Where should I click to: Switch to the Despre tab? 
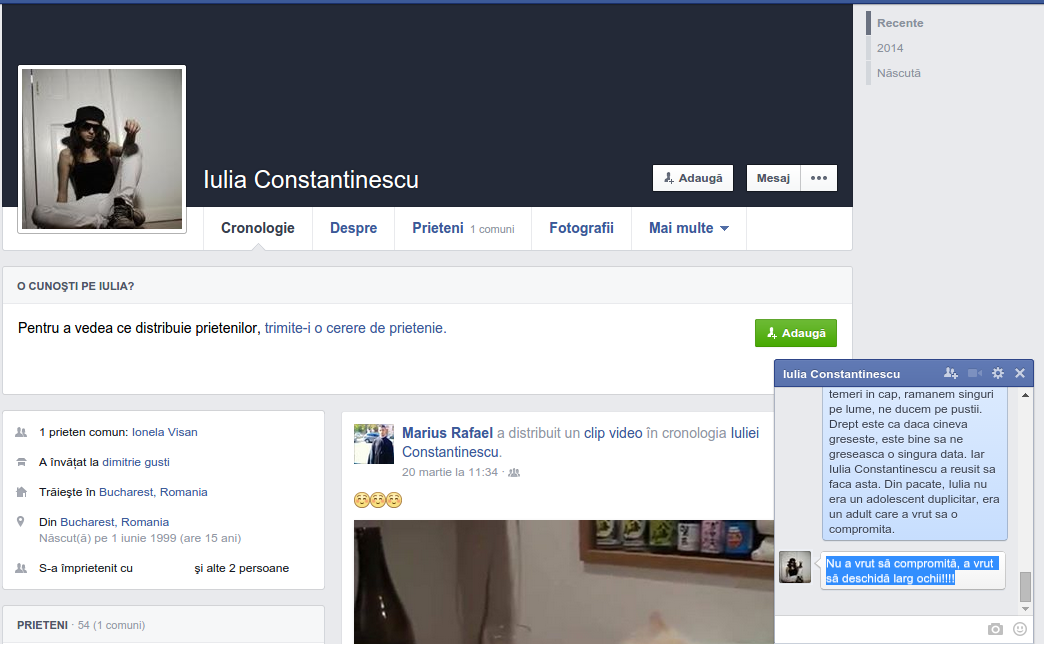click(353, 228)
